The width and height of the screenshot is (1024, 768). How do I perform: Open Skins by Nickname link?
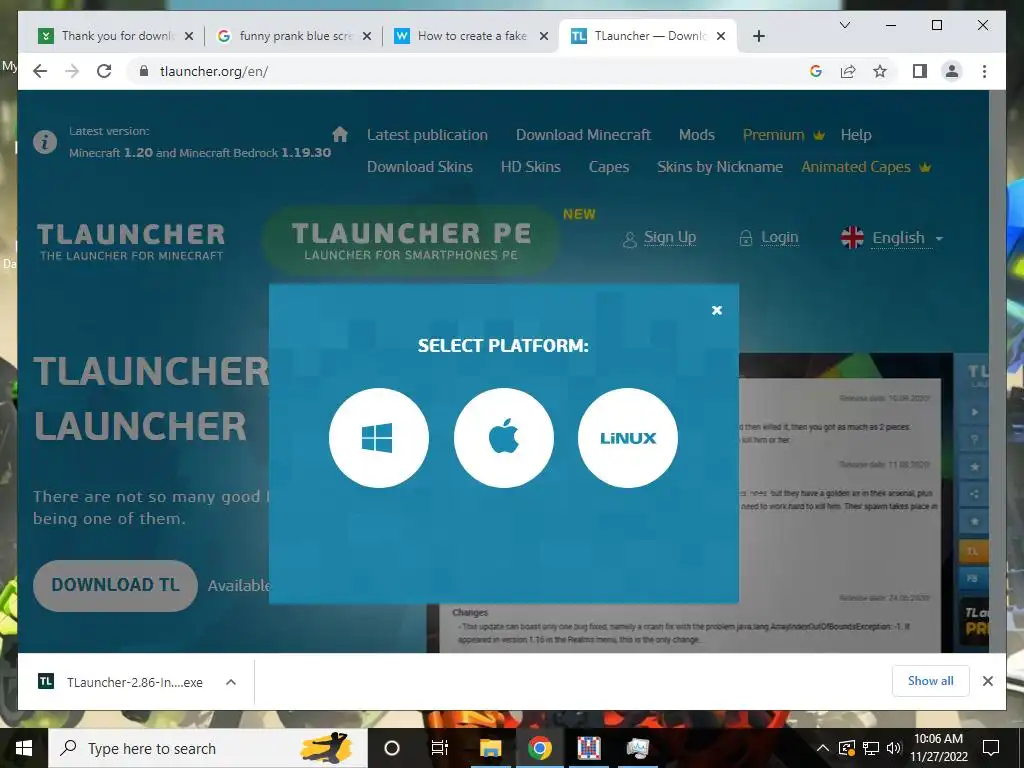pyautogui.click(x=720, y=167)
